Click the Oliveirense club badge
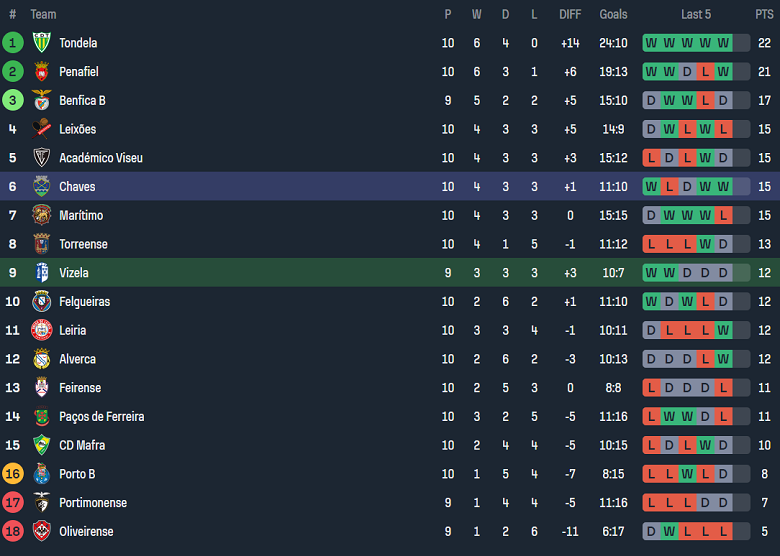The height and width of the screenshot is (556, 780). coord(42,531)
